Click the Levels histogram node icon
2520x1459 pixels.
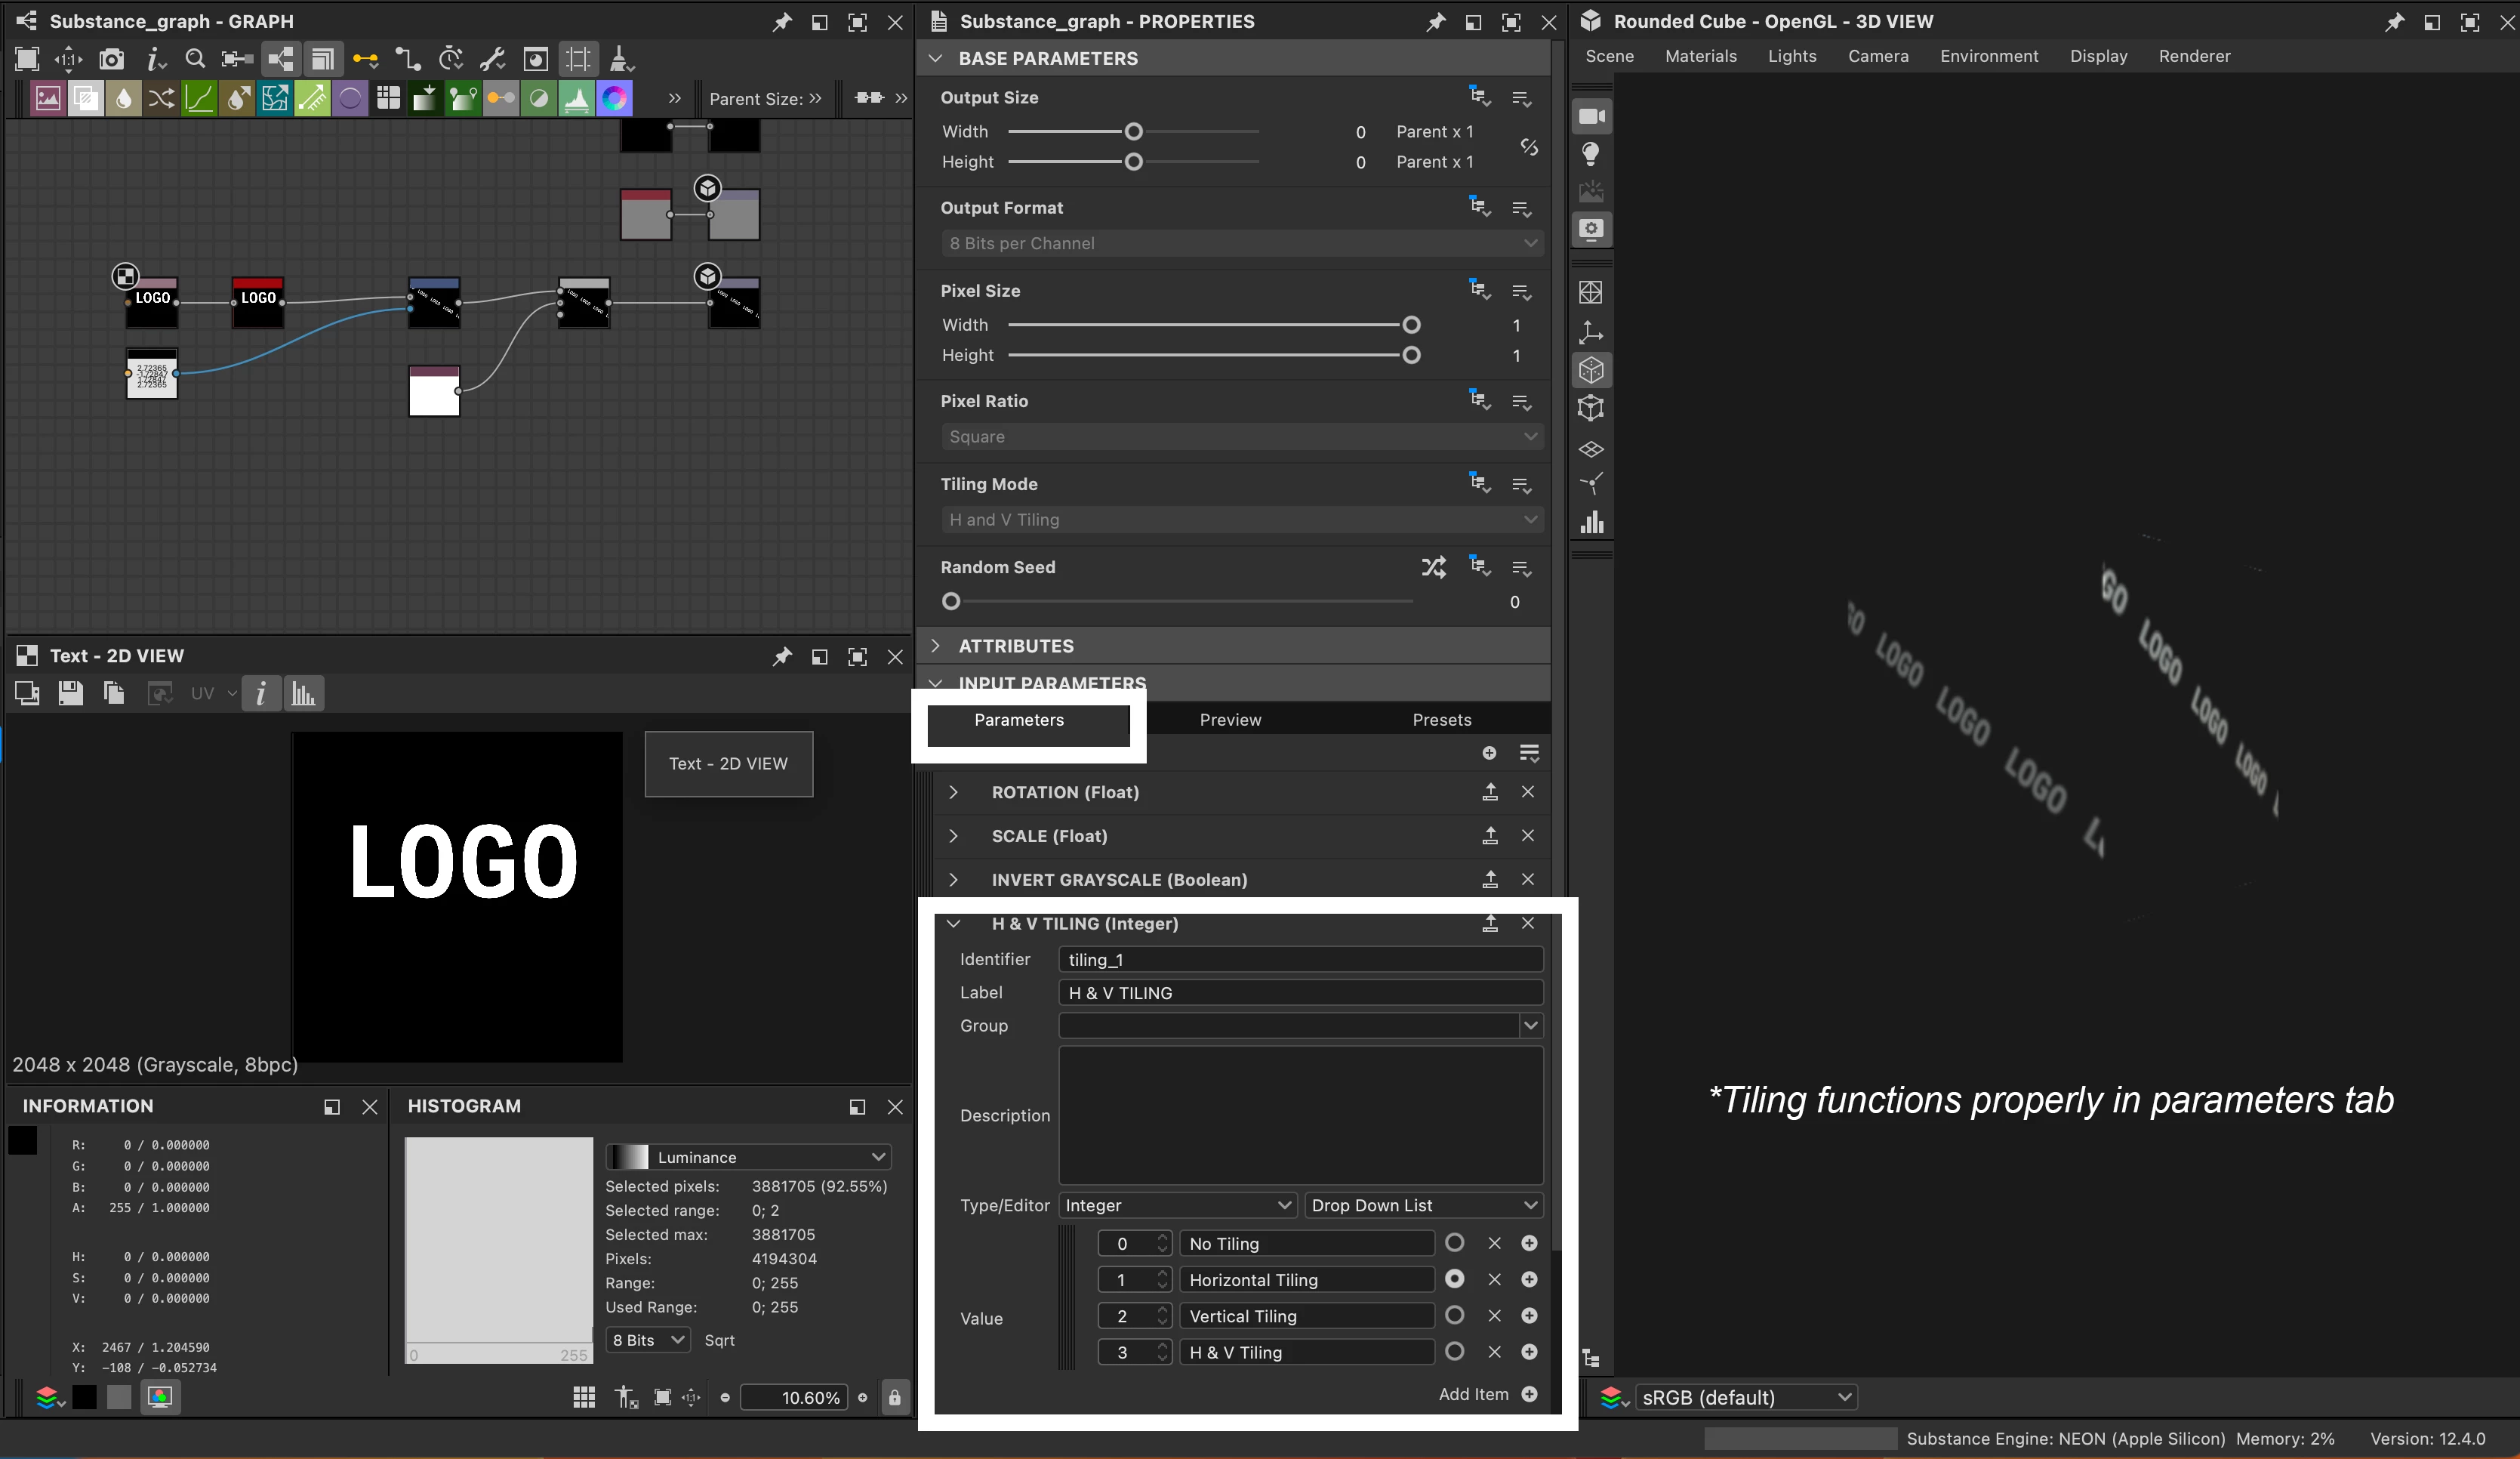[x=577, y=98]
